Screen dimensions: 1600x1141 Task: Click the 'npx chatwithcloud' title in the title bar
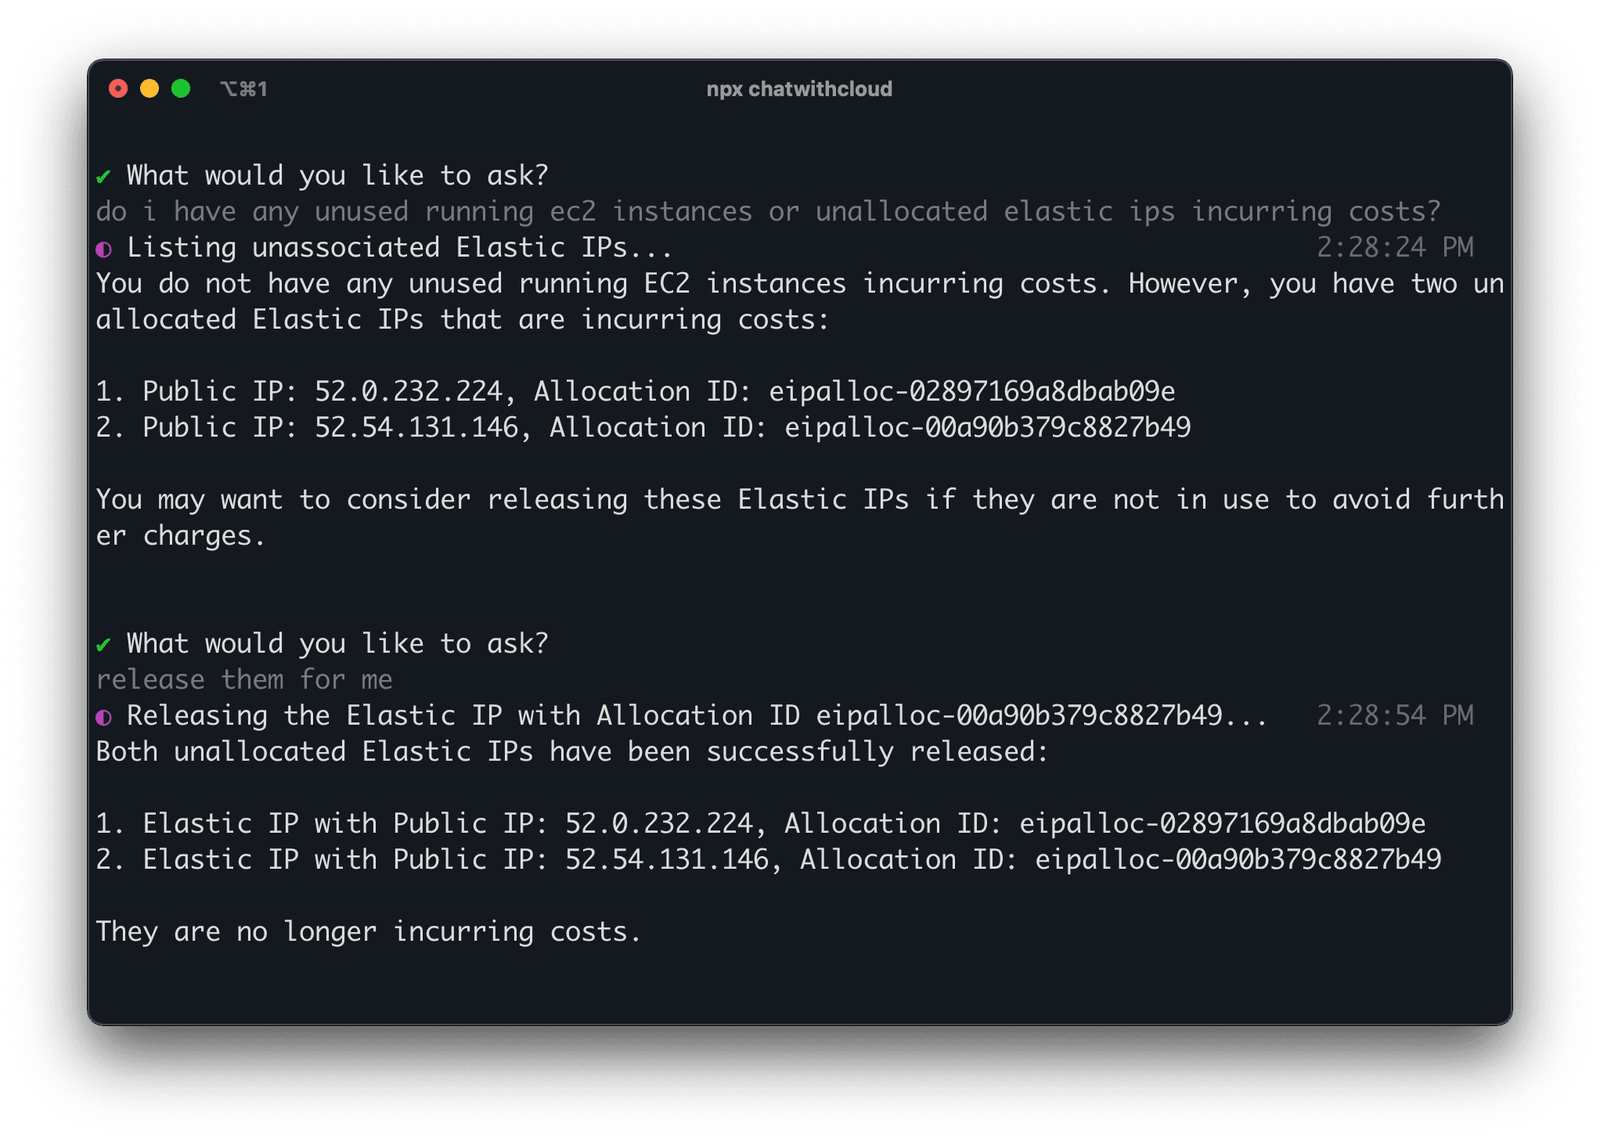pyautogui.click(x=799, y=88)
